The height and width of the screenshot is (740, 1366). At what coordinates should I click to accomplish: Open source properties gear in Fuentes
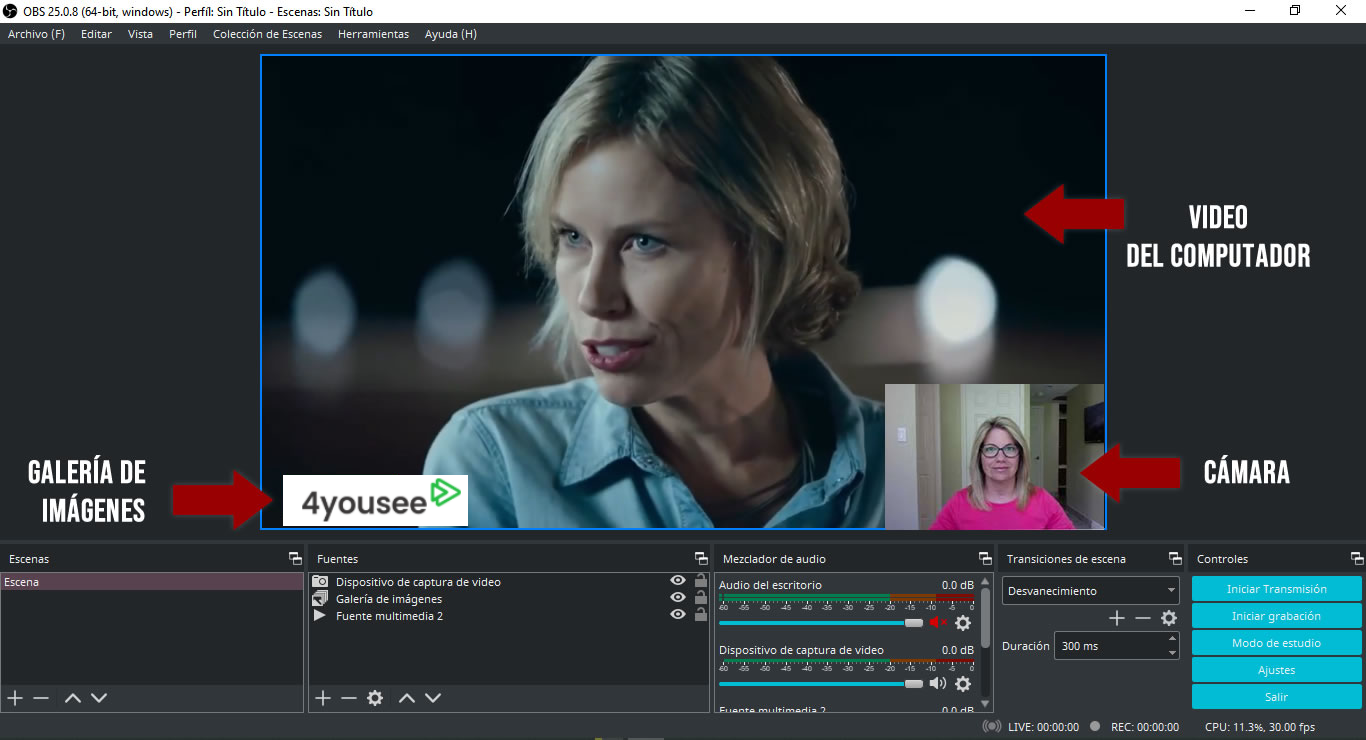coord(375,698)
